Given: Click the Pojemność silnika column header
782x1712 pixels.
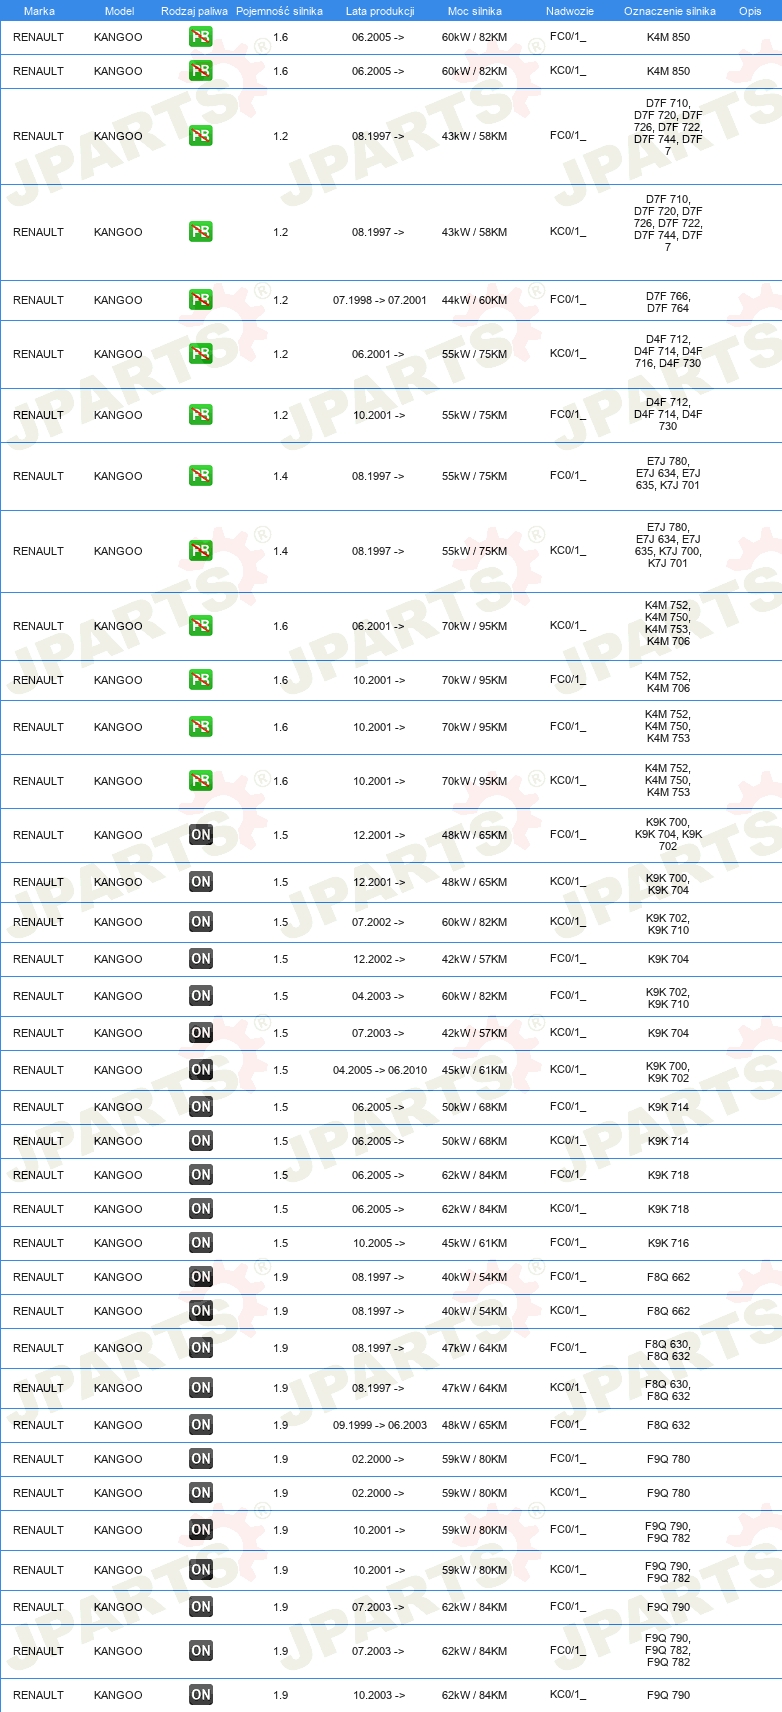Looking at the screenshot, I should click(x=280, y=11).
